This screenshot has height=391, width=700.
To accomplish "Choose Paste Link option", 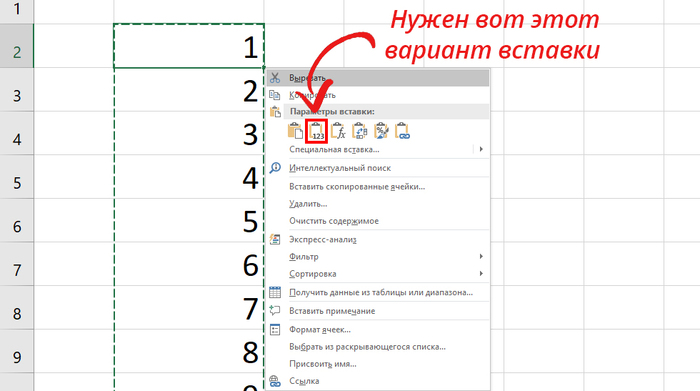I will coord(402,131).
